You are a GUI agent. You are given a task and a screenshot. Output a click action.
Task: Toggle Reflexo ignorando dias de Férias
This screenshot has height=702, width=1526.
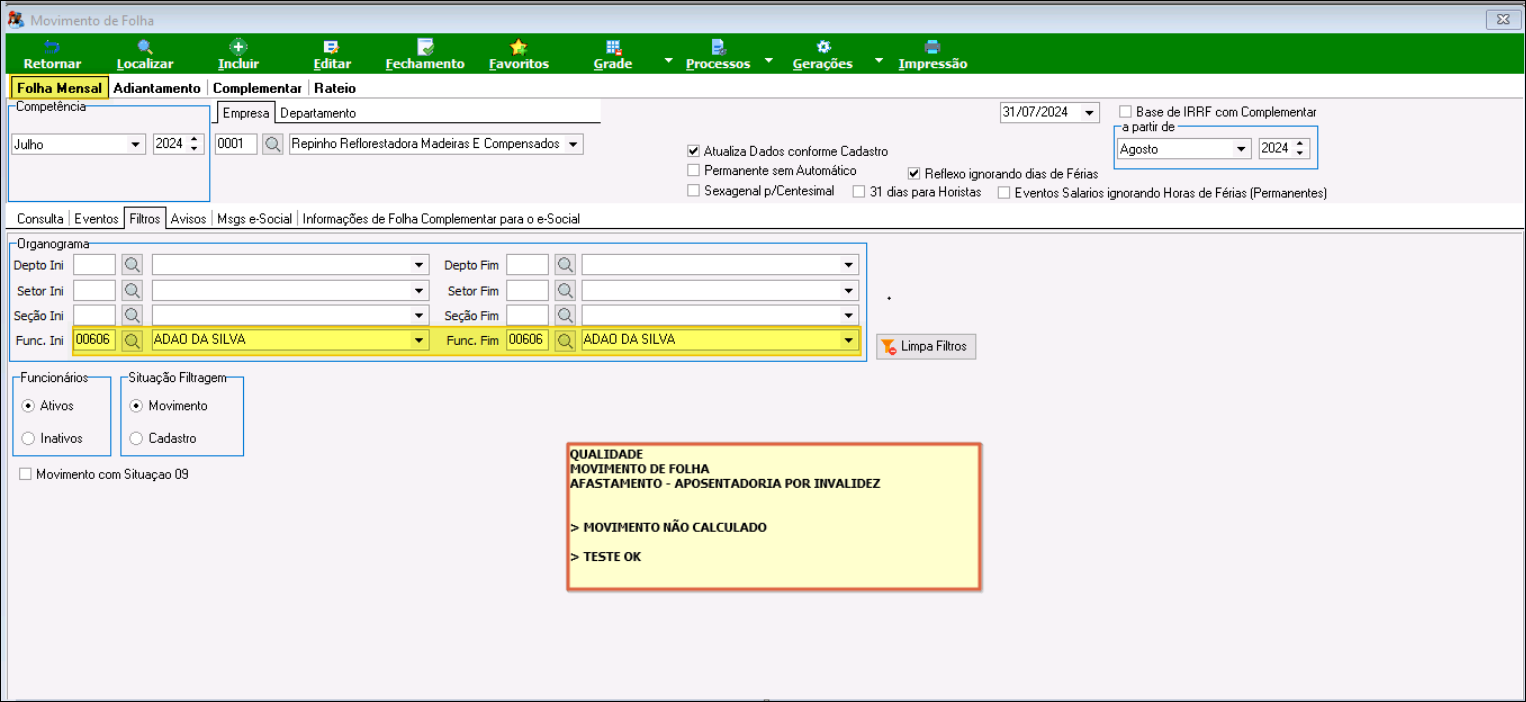tap(914, 173)
